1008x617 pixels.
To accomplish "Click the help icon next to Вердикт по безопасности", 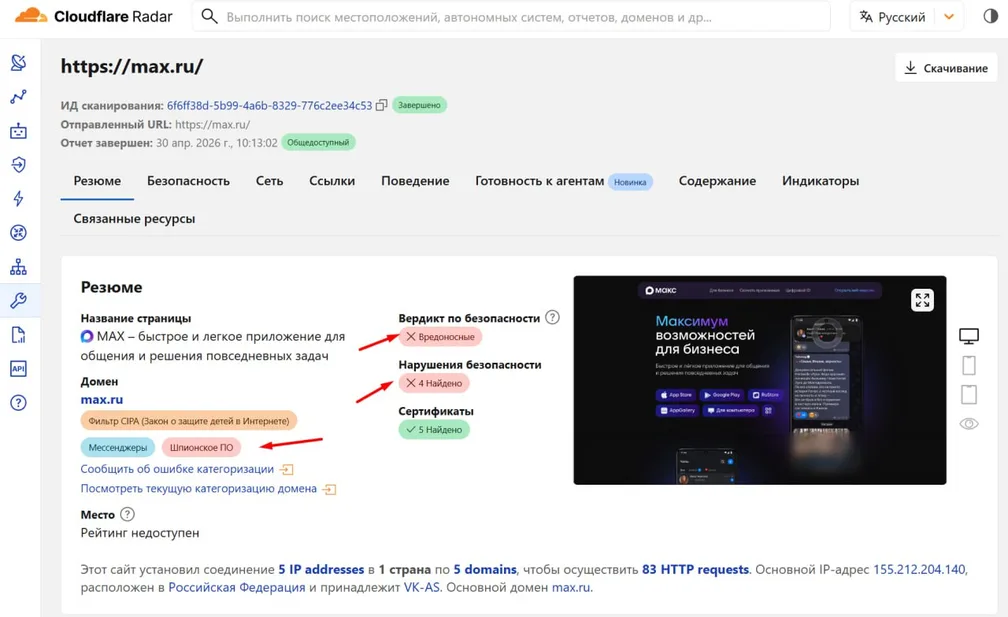I will (552, 317).
